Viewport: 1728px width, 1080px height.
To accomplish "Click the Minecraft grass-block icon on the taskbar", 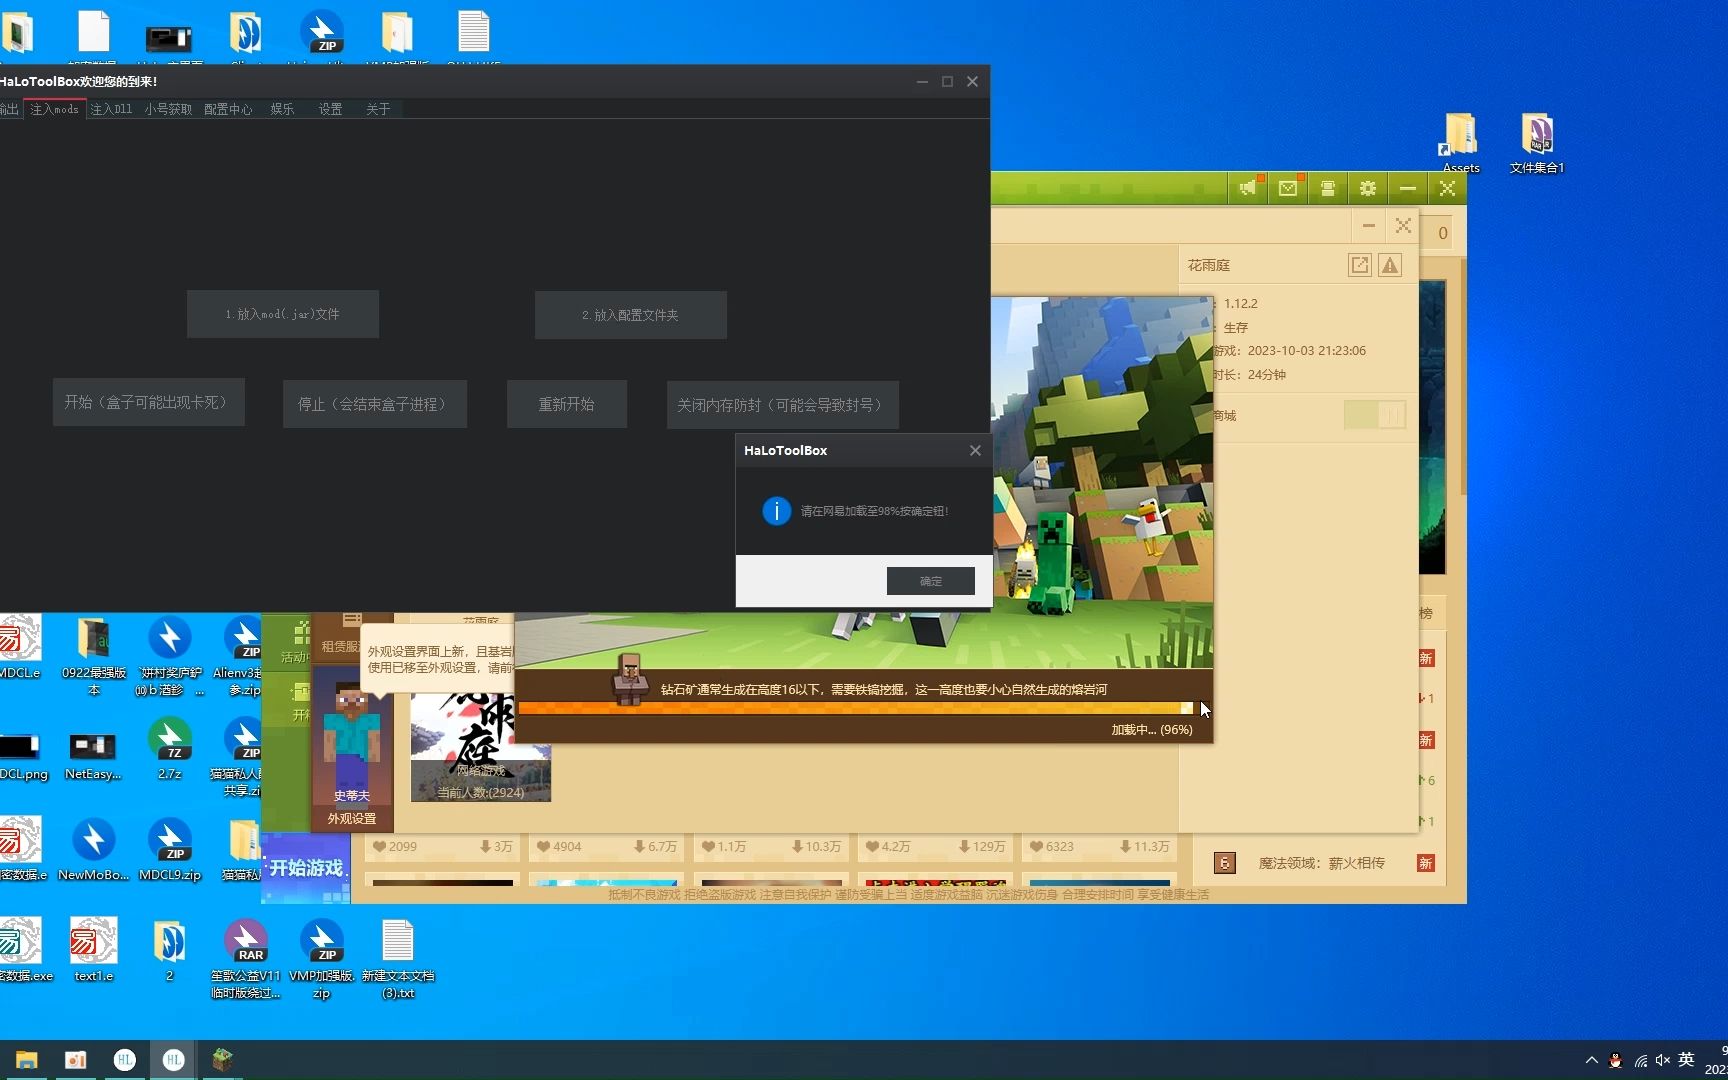I will click(222, 1059).
